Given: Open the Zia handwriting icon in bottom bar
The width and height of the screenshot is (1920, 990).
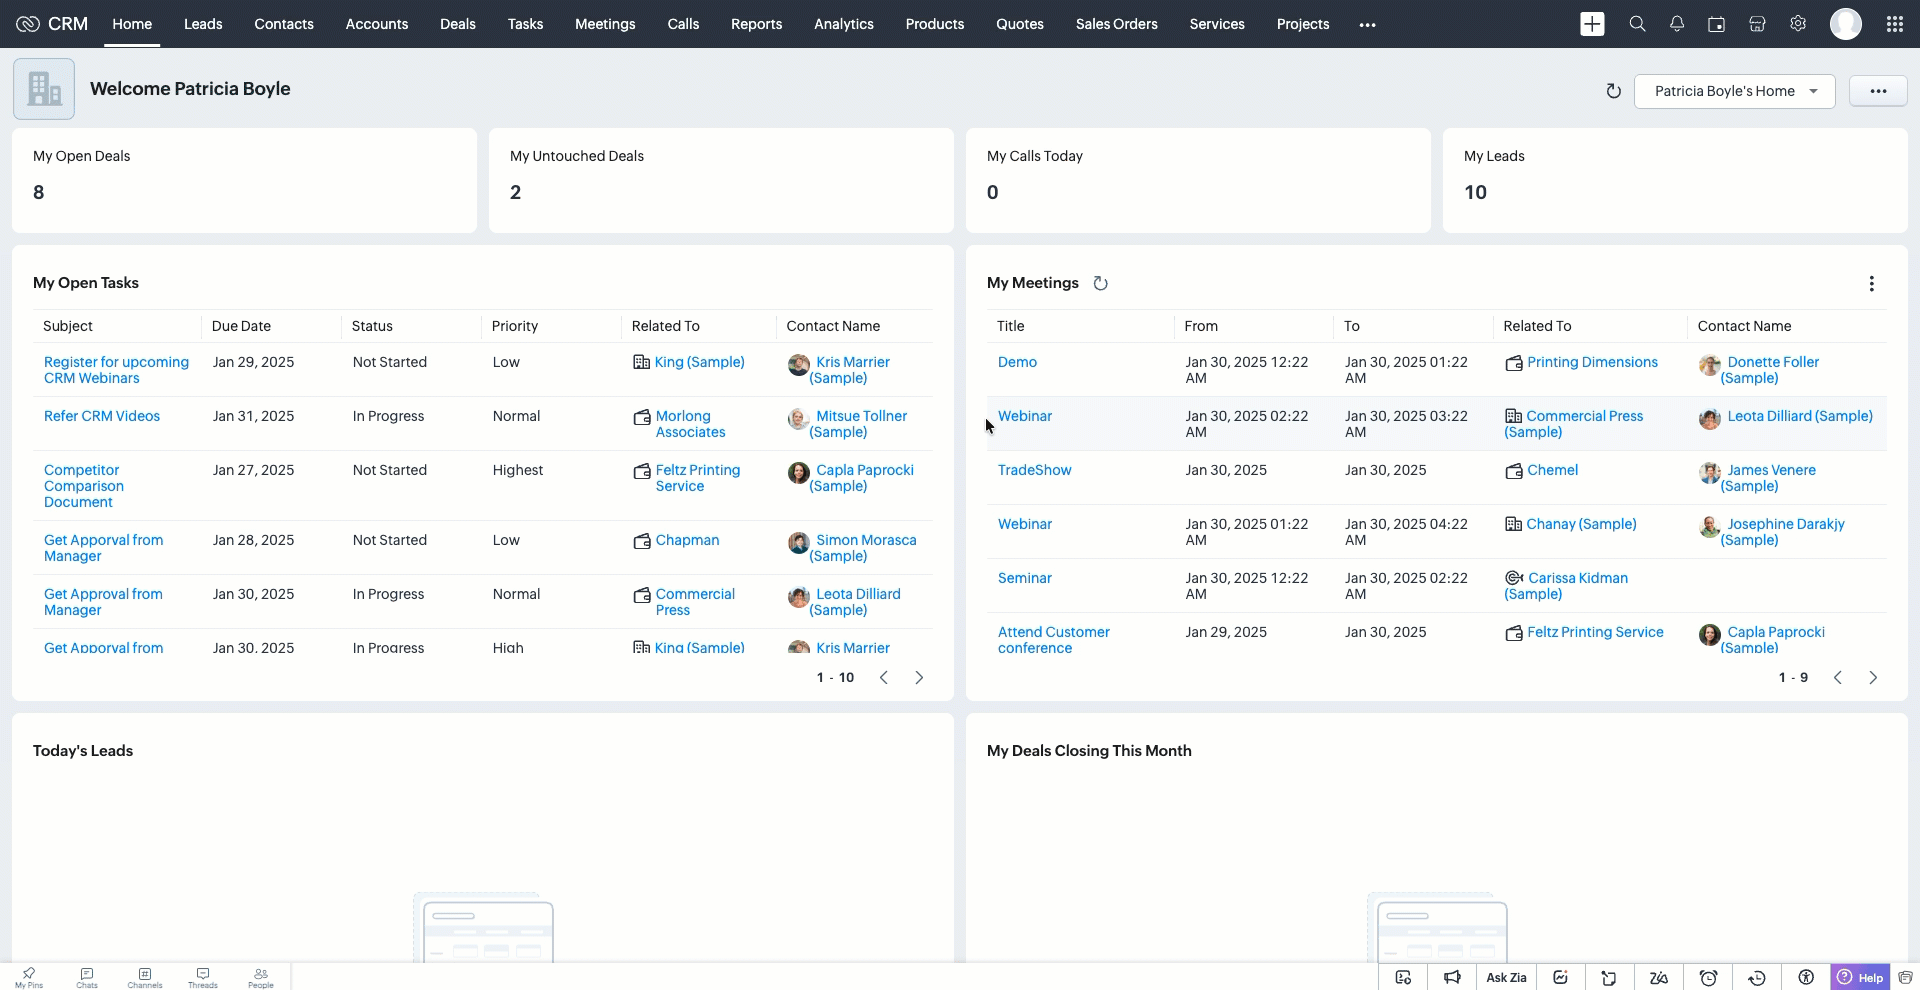Looking at the screenshot, I should click(1659, 977).
